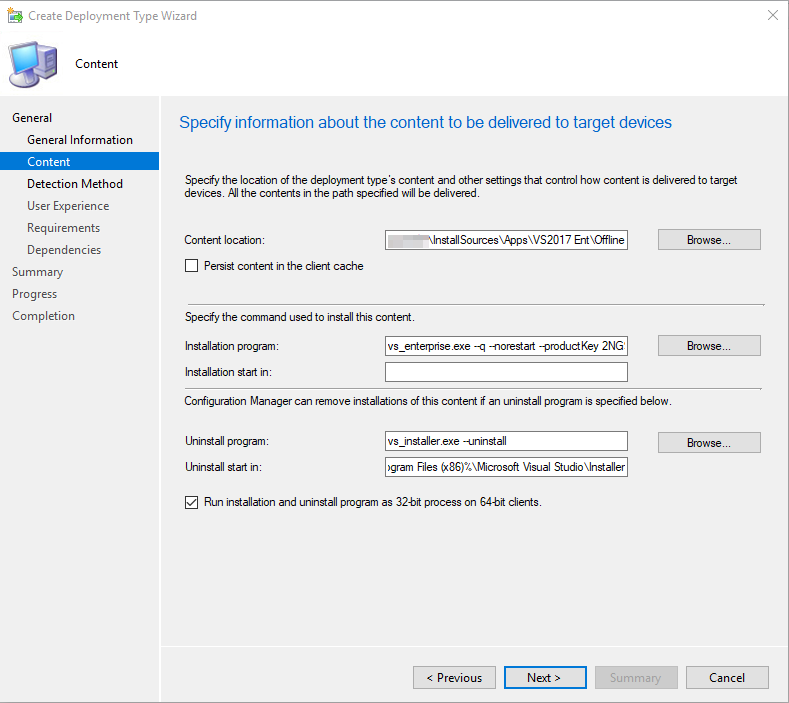Viewport: 789px width, 703px height.
Task: Select the Content step in sidebar
Action: click(49, 162)
